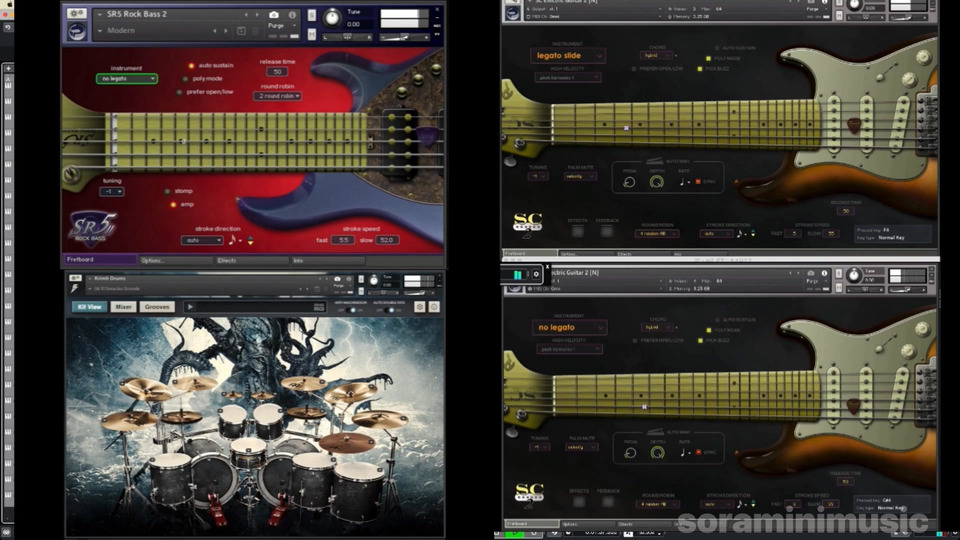Open the Krimh Drums gear settings icon
The height and width of the screenshot is (540, 960).
[x=419, y=307]
